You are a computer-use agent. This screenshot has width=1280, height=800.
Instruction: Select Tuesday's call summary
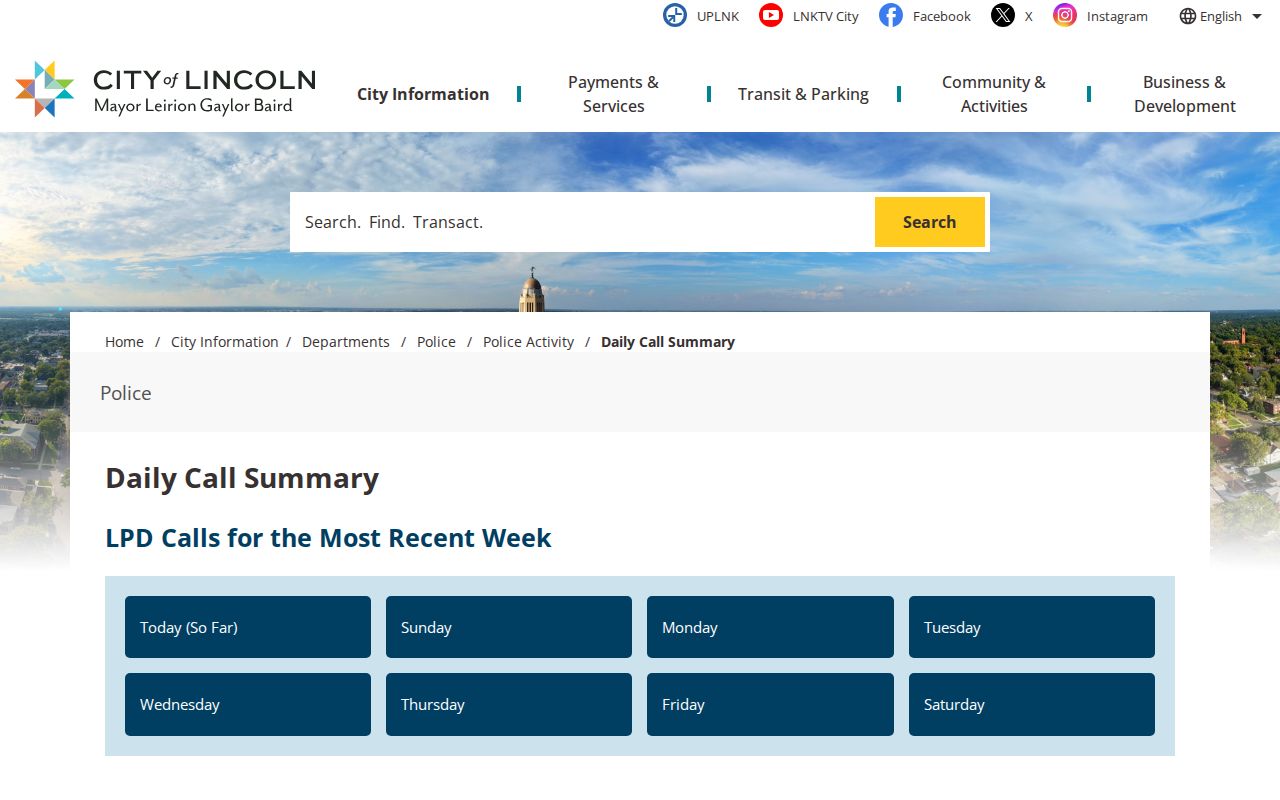click(x=1032, y=627)
